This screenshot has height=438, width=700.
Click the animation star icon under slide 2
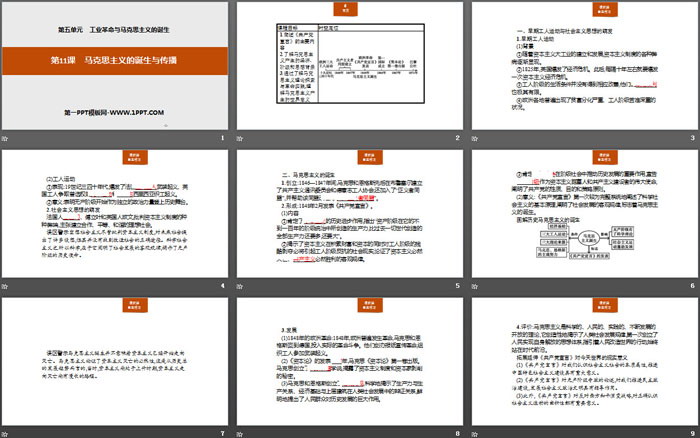coord(240,138)
